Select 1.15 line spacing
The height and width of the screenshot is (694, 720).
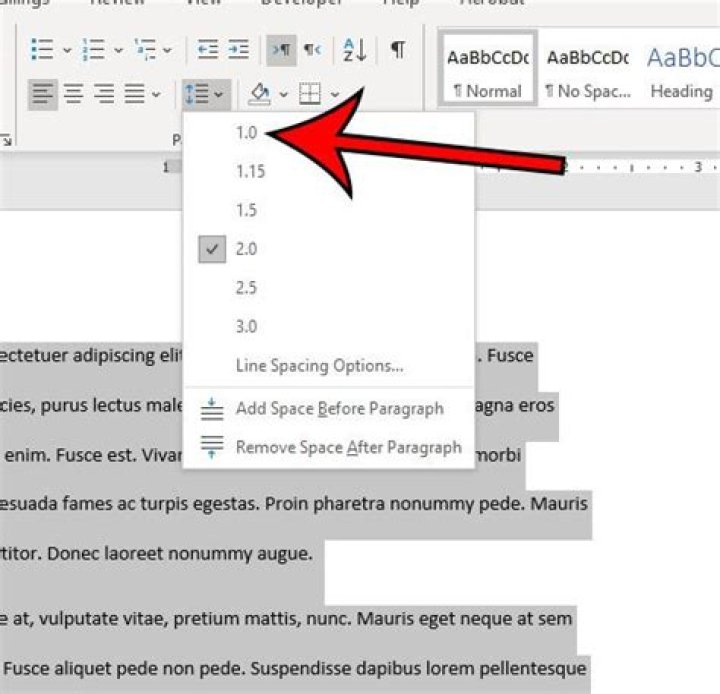tap(250, 171)
